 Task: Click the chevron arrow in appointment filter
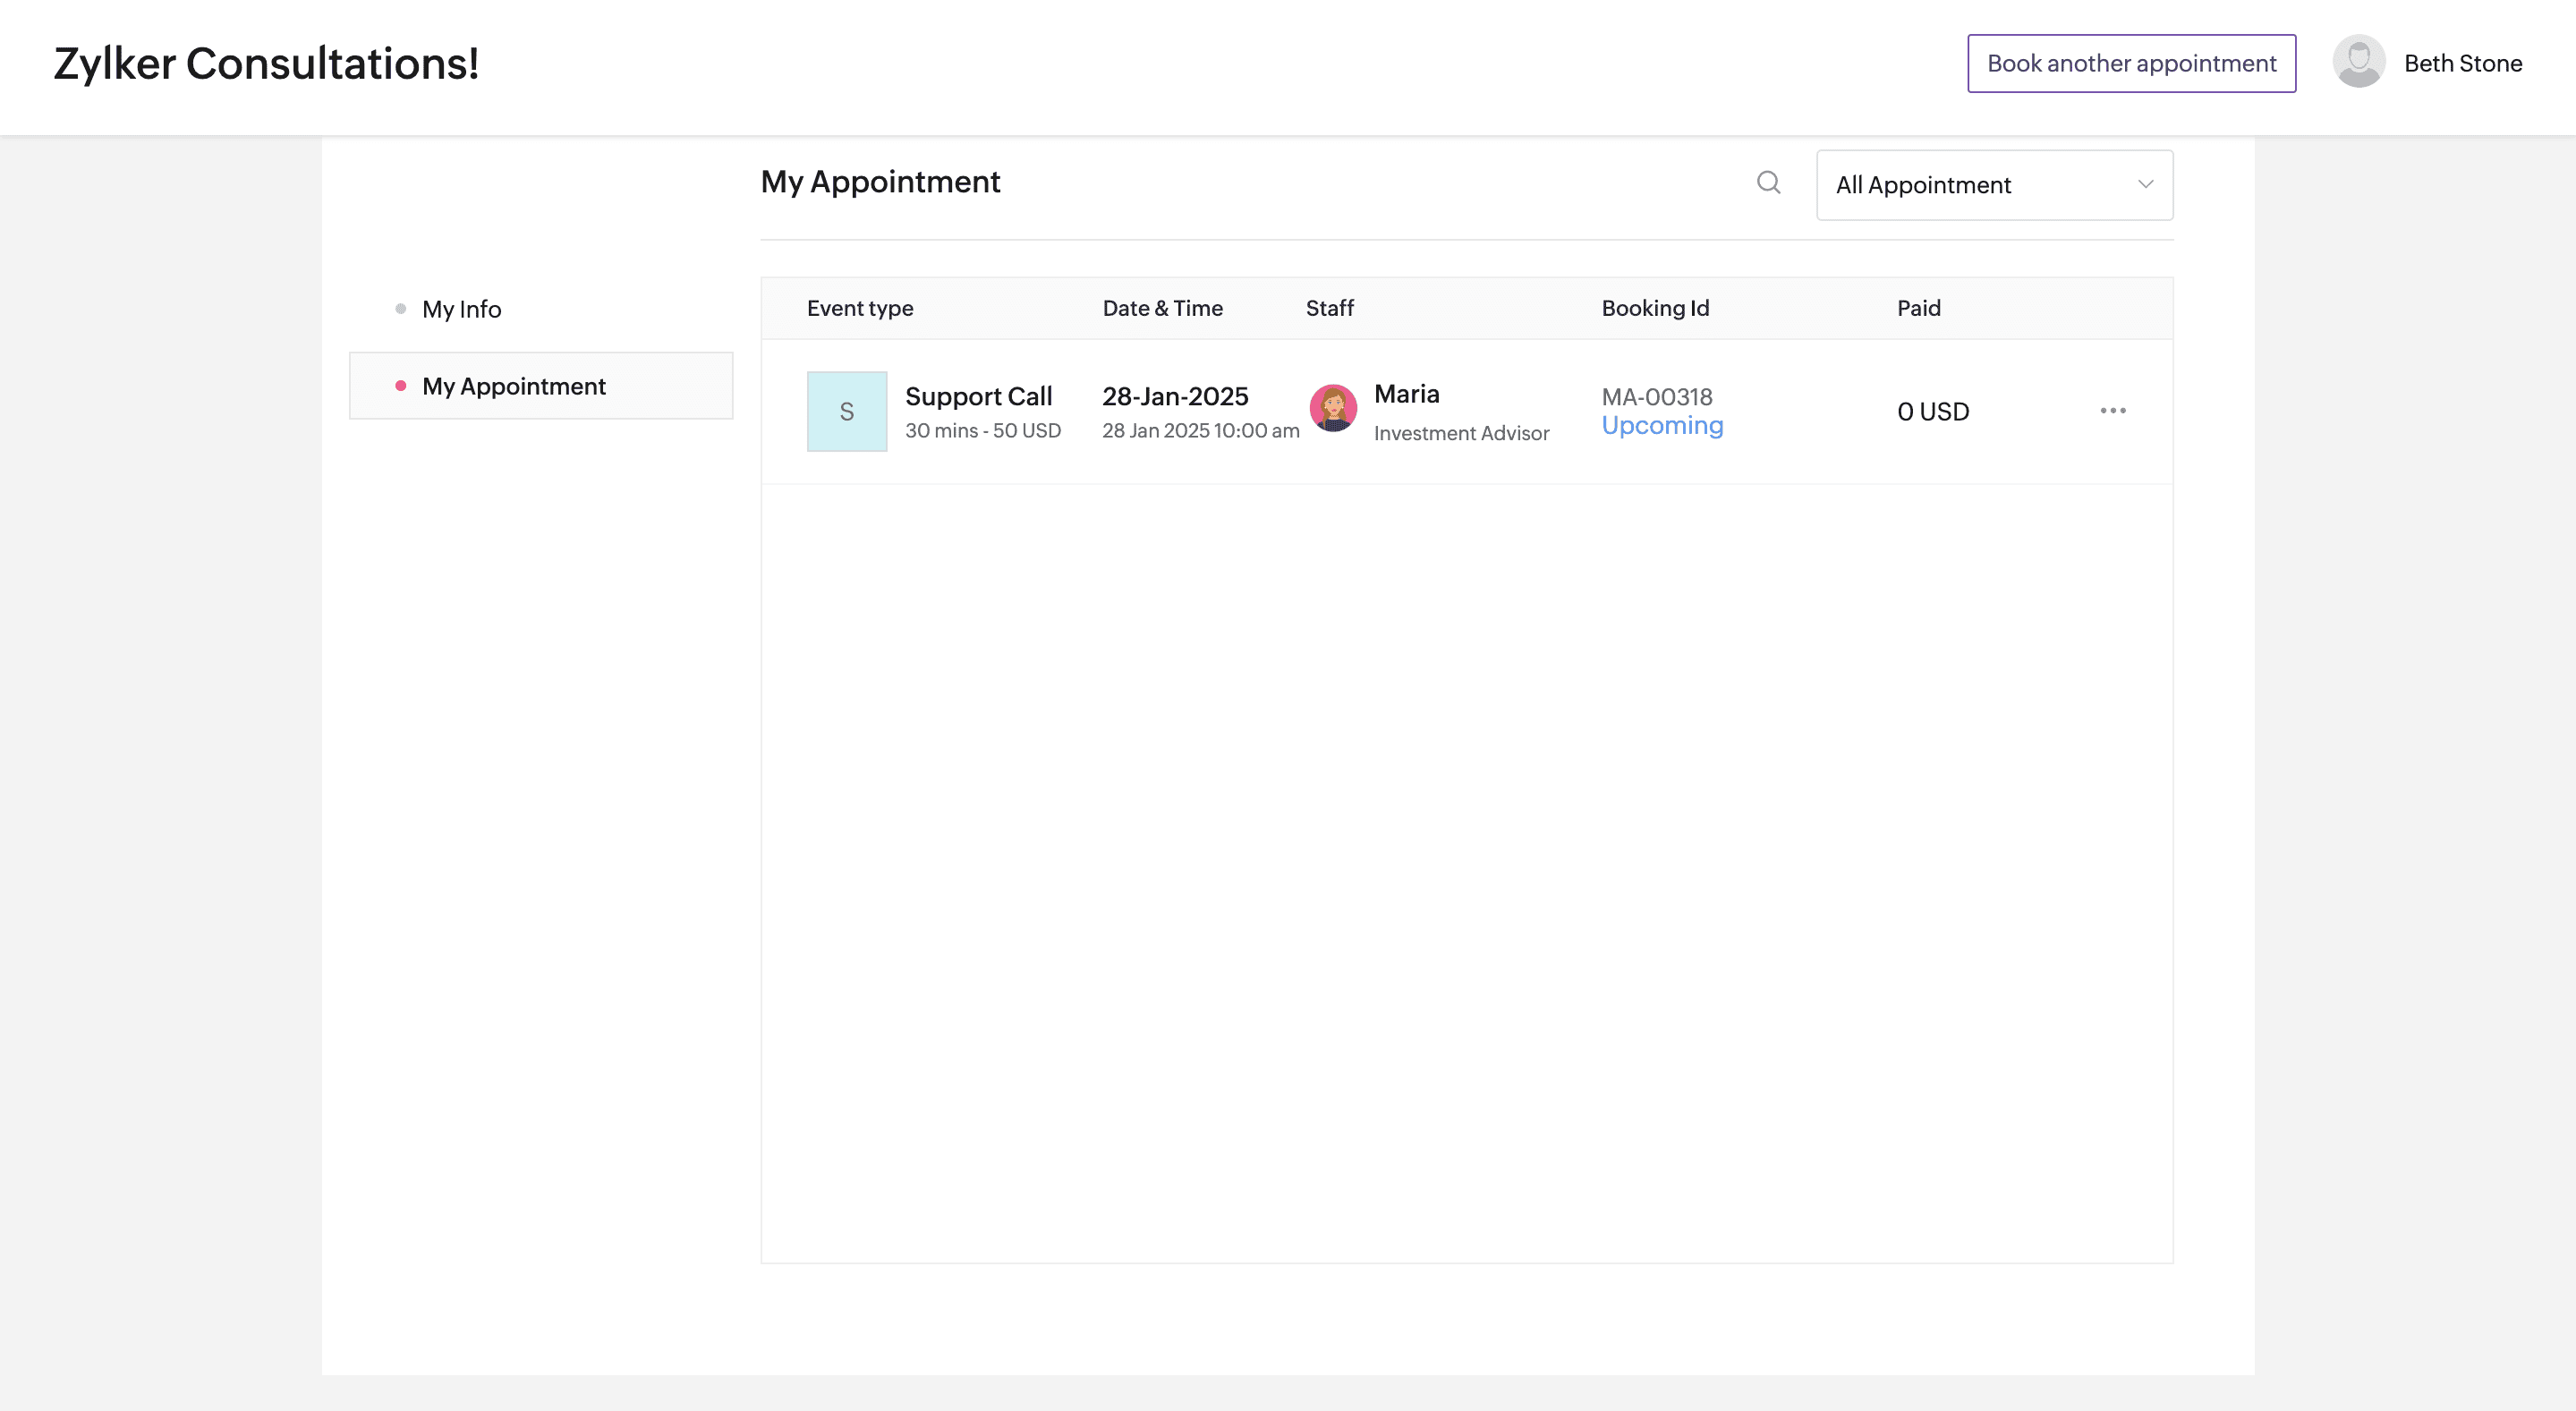(x=2145, y=184)
